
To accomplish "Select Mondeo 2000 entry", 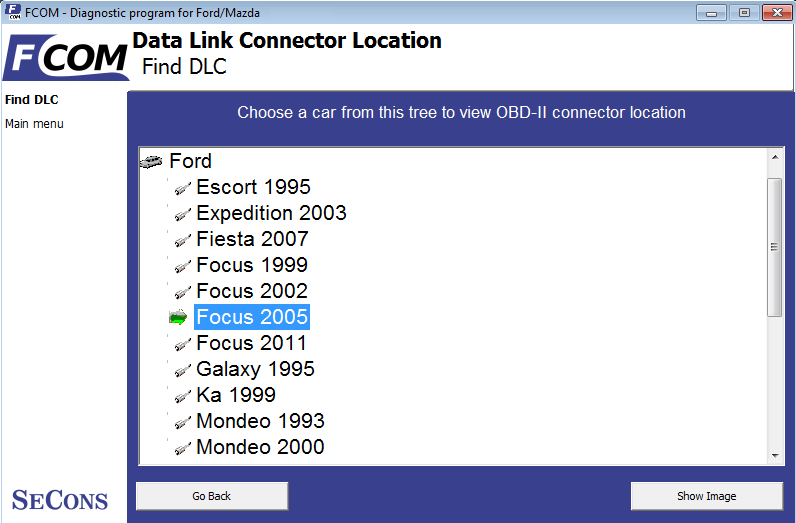I will [260, 447].
